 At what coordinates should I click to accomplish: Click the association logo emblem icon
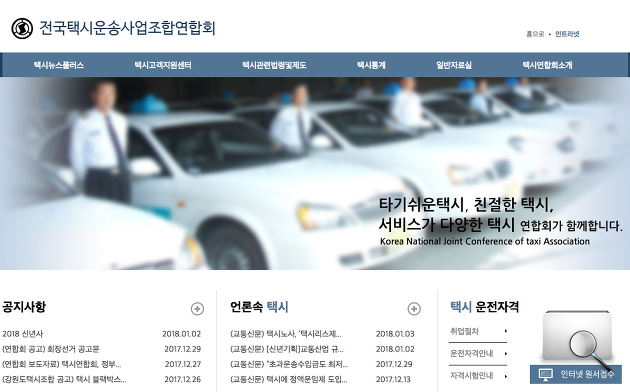pos(22,28)
